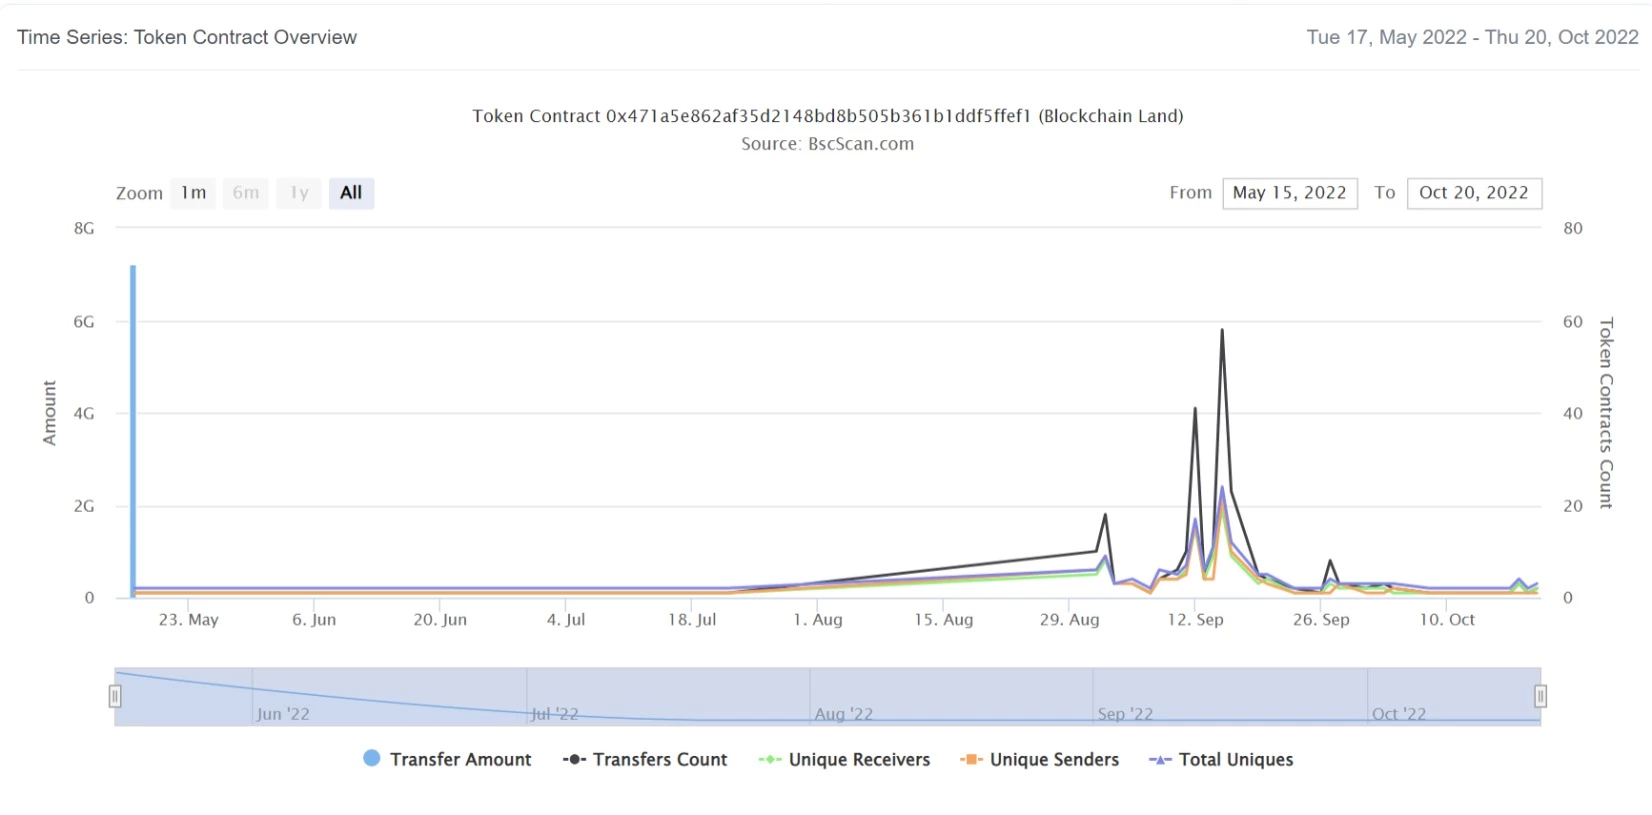This screenshot has height=815, width=1652.
Task: Click the 18. Jul x-axis label
Action: tap(692, 620)
